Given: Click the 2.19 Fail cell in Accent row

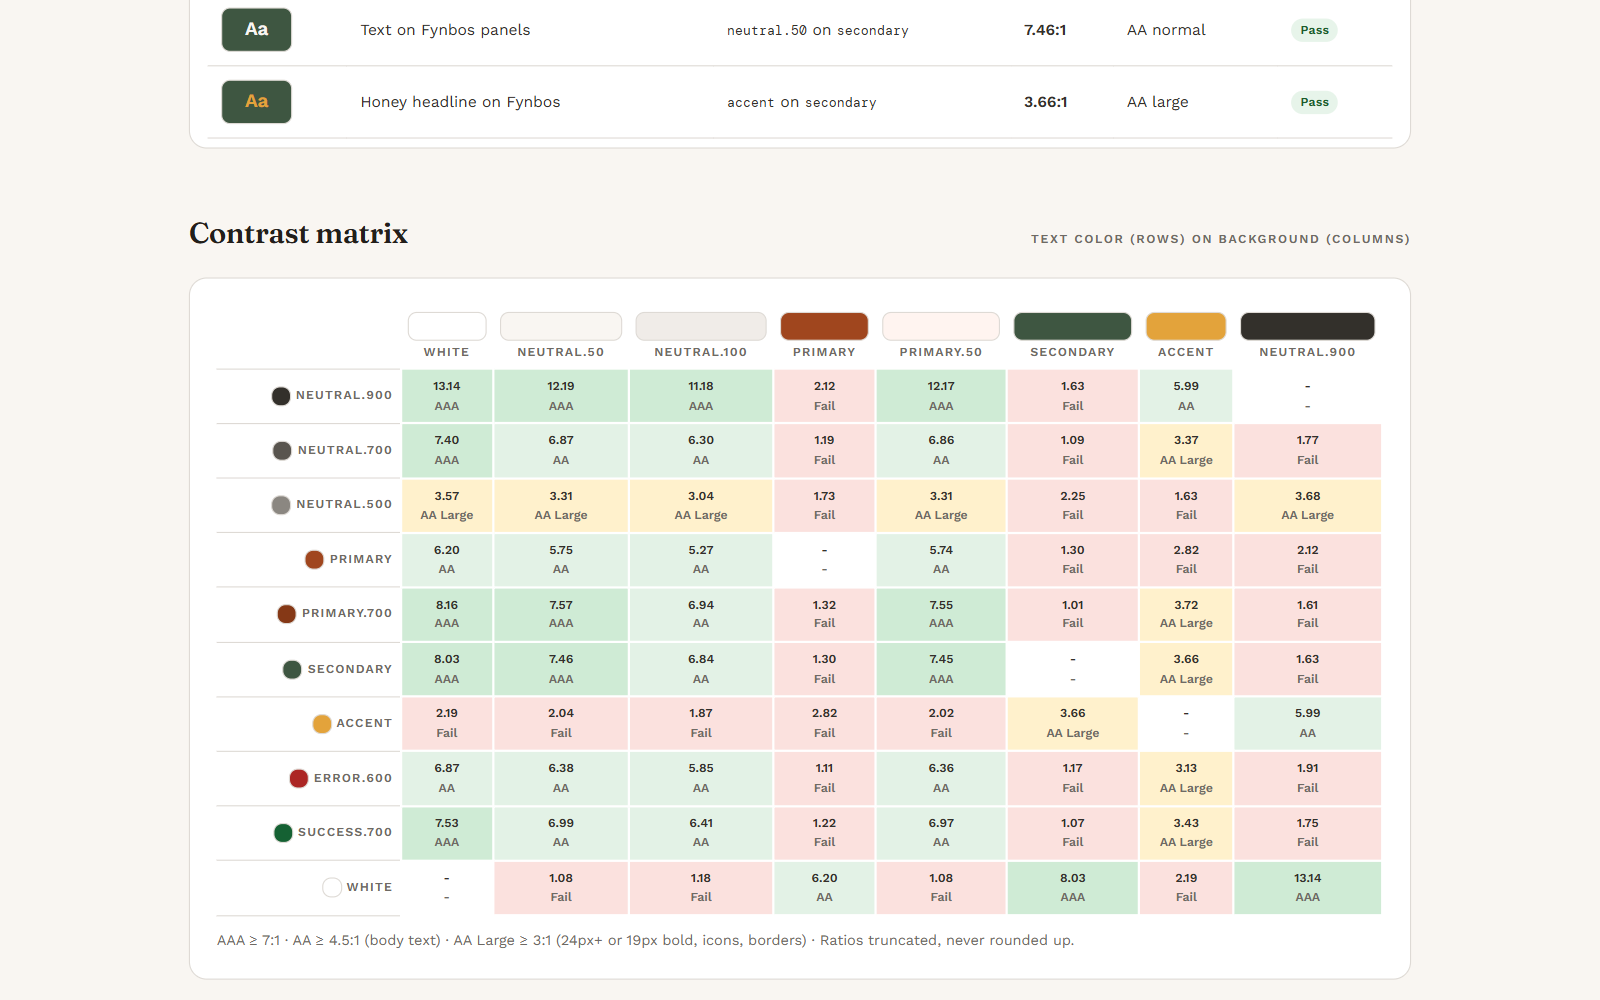Looking at the screenshot, I should [447, 724].
